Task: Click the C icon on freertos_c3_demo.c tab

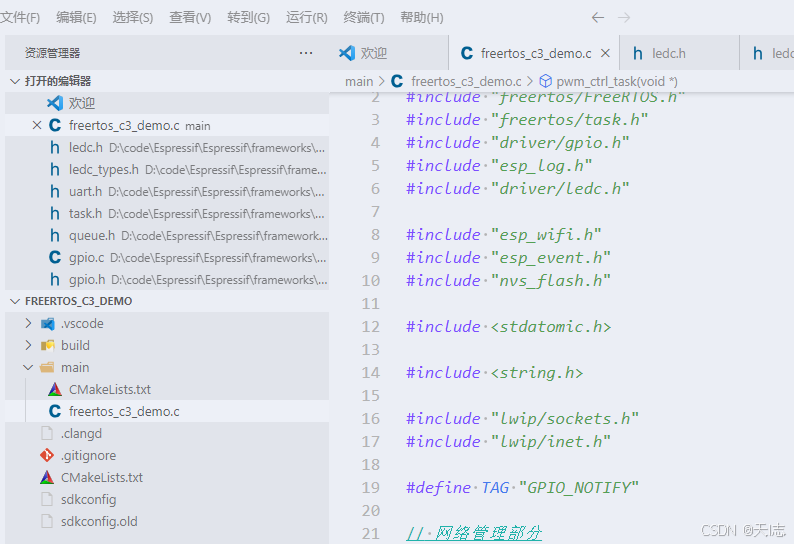Action: click(x=467, y=53)
